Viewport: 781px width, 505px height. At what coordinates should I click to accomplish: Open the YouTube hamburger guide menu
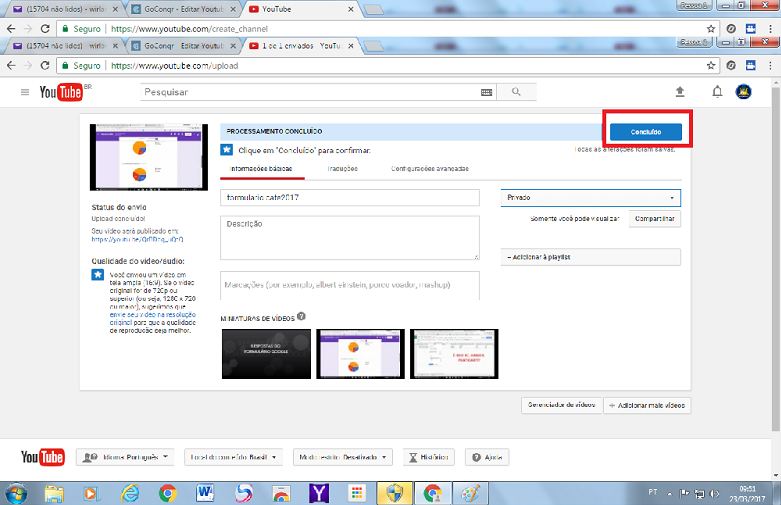click(x=25, y=92)
